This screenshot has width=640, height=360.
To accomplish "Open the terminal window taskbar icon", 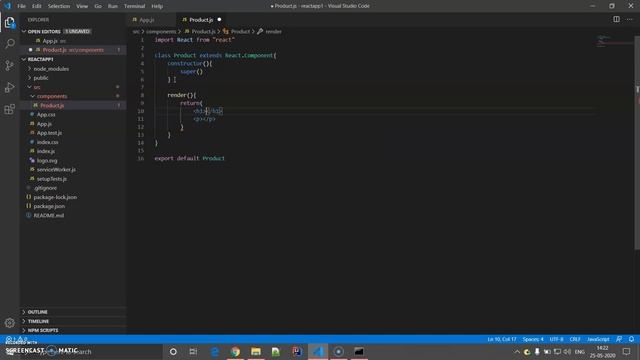I will coord(359,351).
